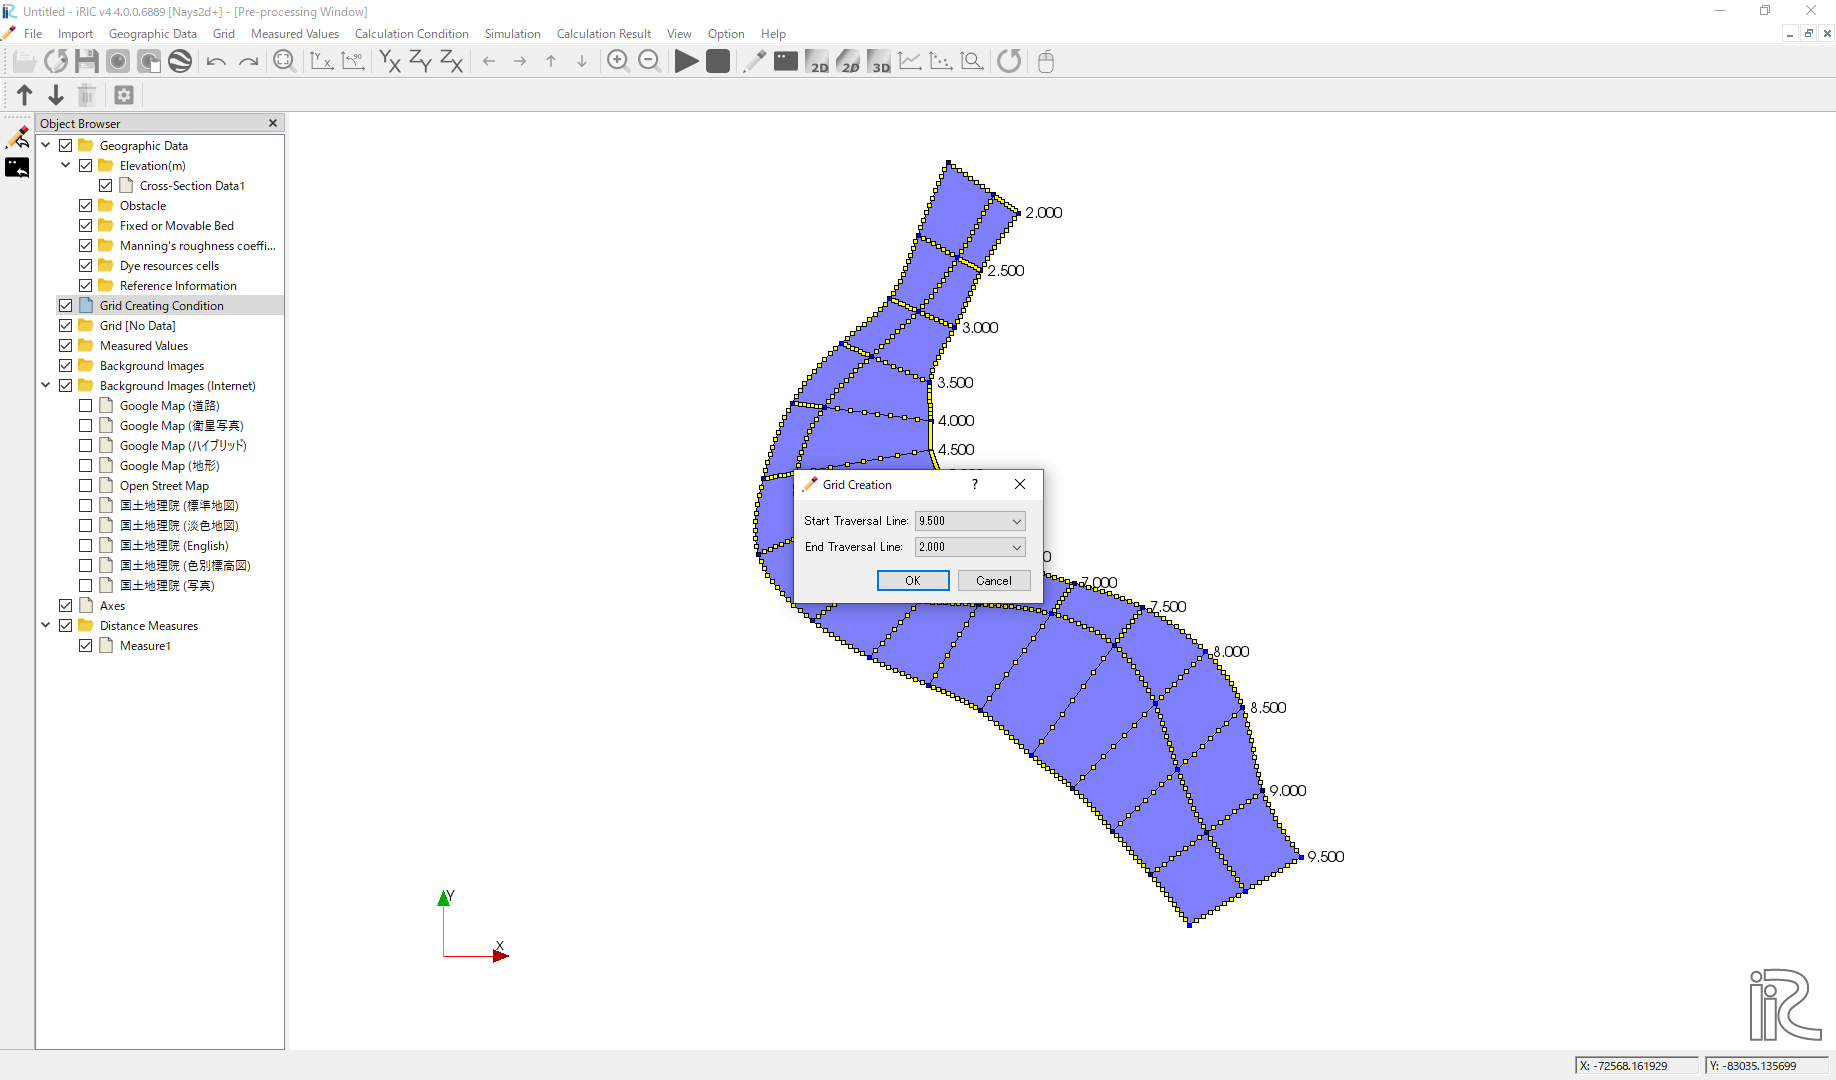The height and width of the screenshot is (1080, 1836).
Task: Click the Reload project icon next to Open
Action: coord(56,62)
